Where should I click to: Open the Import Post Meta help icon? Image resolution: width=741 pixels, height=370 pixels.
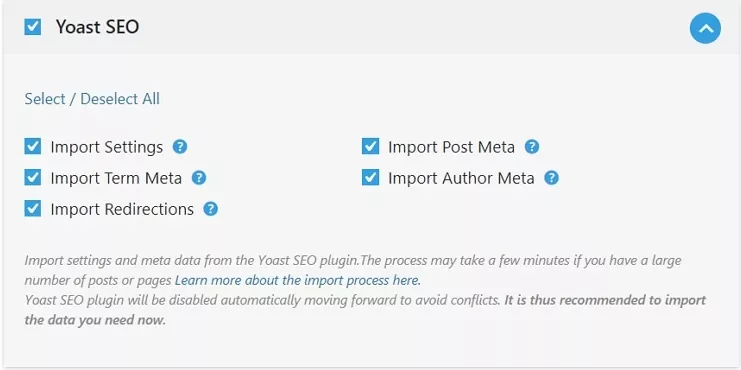532,147
